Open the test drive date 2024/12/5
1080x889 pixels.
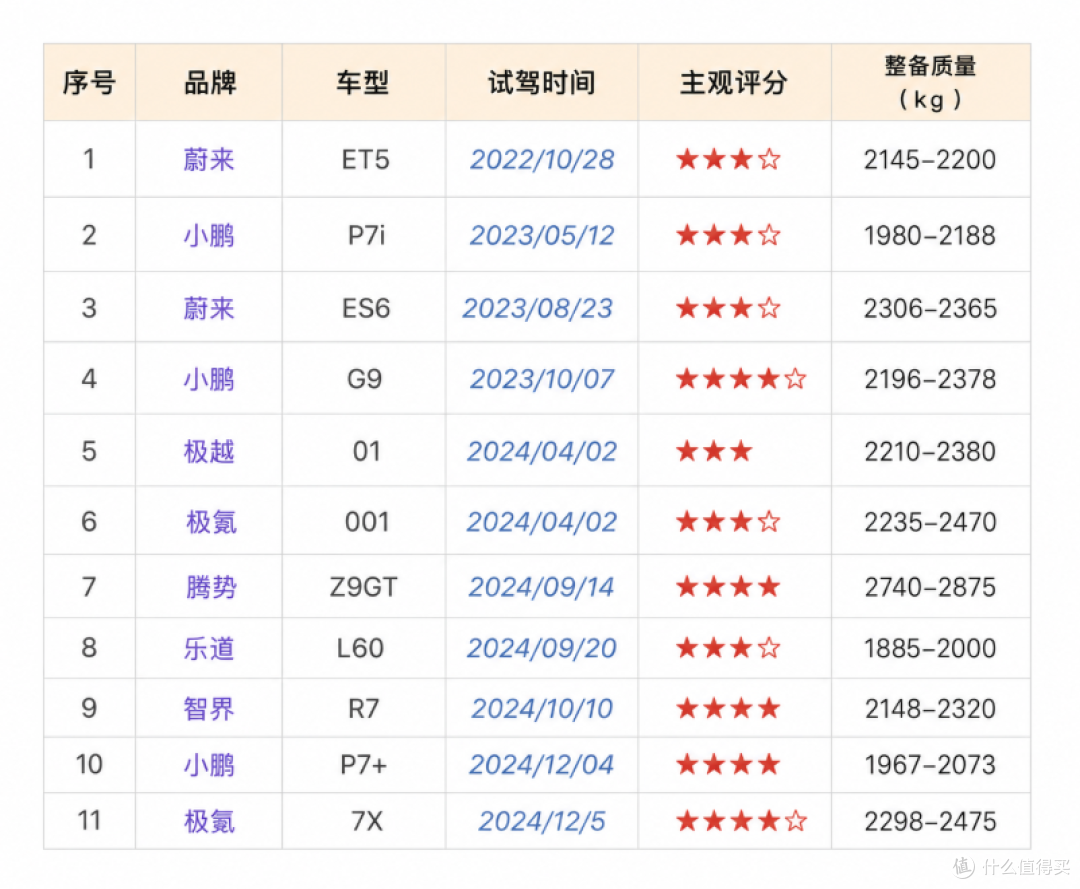541,822
